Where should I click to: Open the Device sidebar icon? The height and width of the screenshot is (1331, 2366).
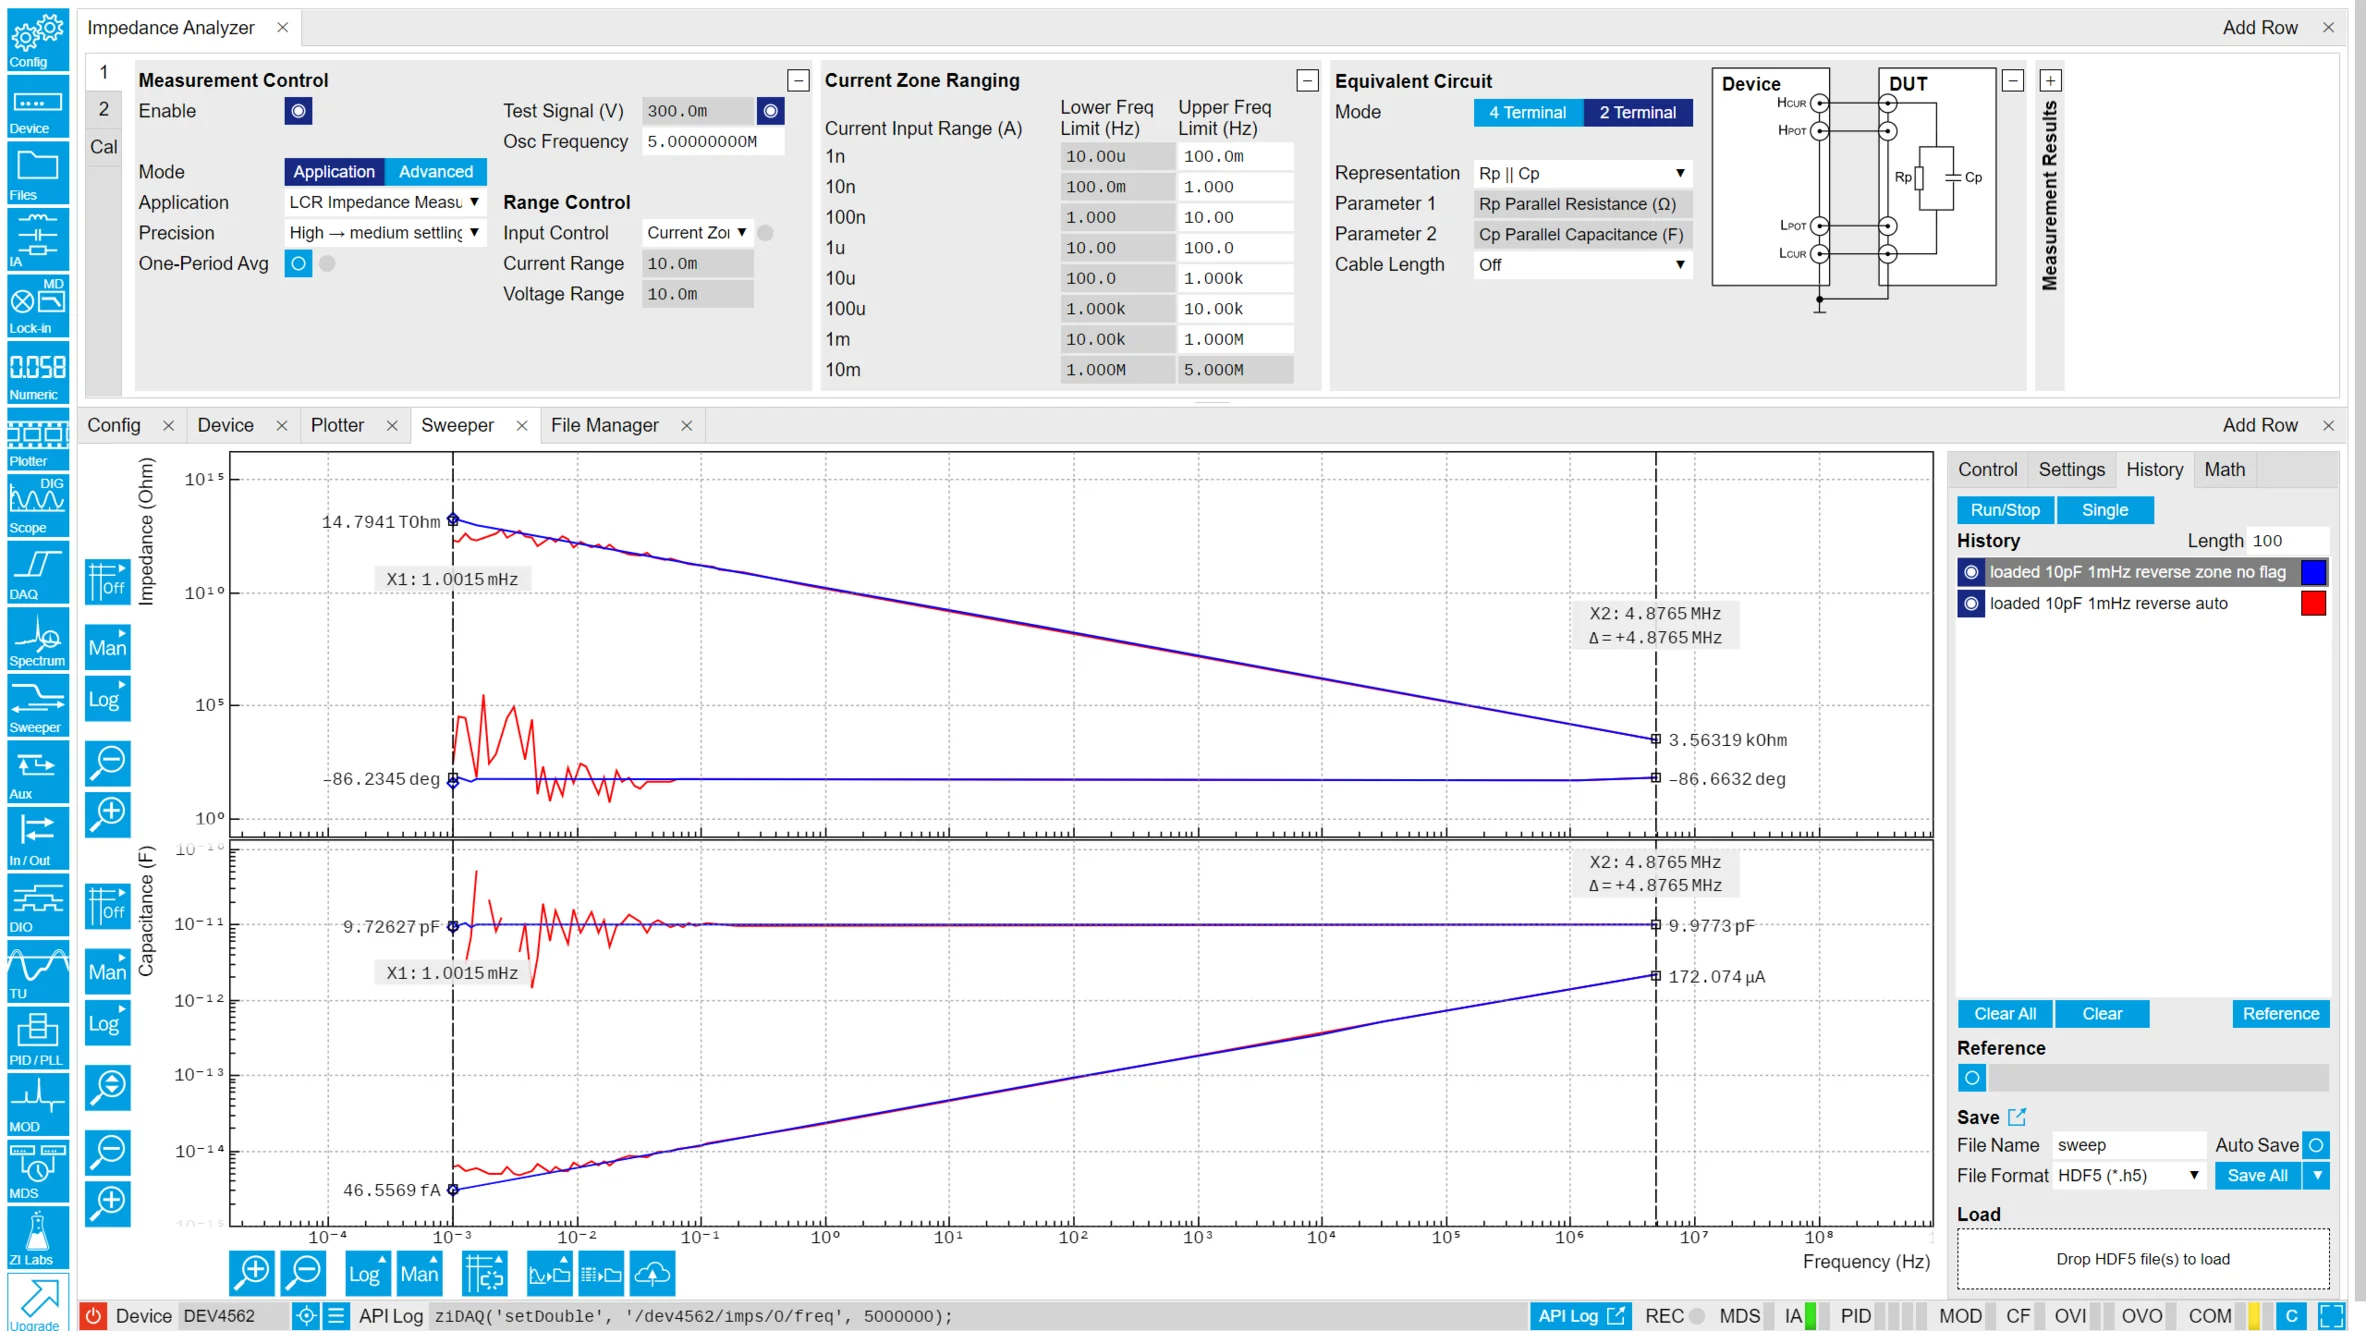37,106
